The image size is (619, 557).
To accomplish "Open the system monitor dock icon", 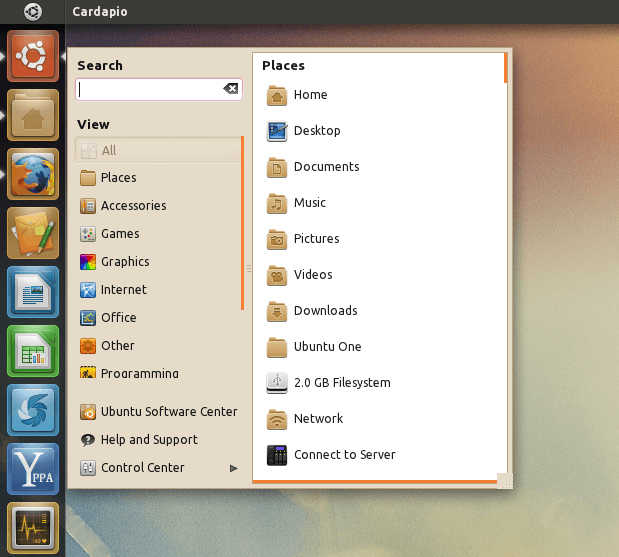I will tap(33, 526).
